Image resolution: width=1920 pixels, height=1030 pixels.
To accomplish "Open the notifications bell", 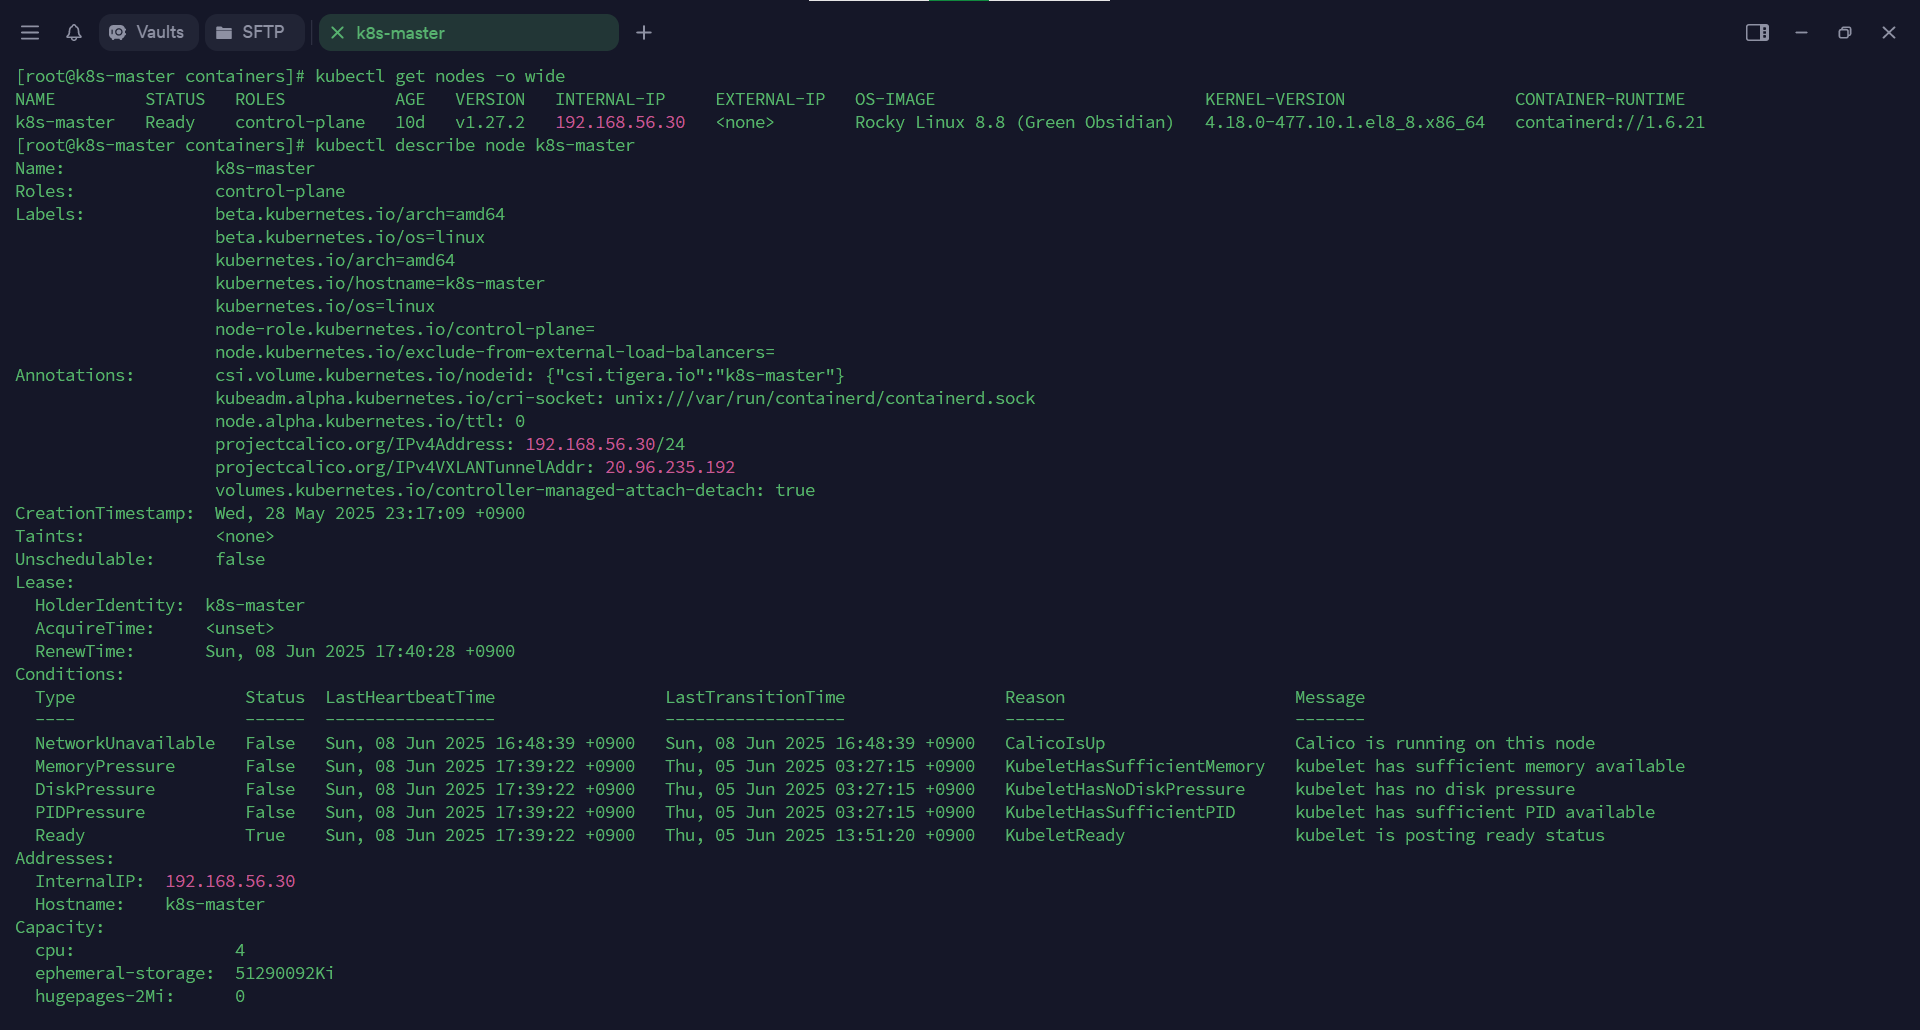I will (74, 33).
